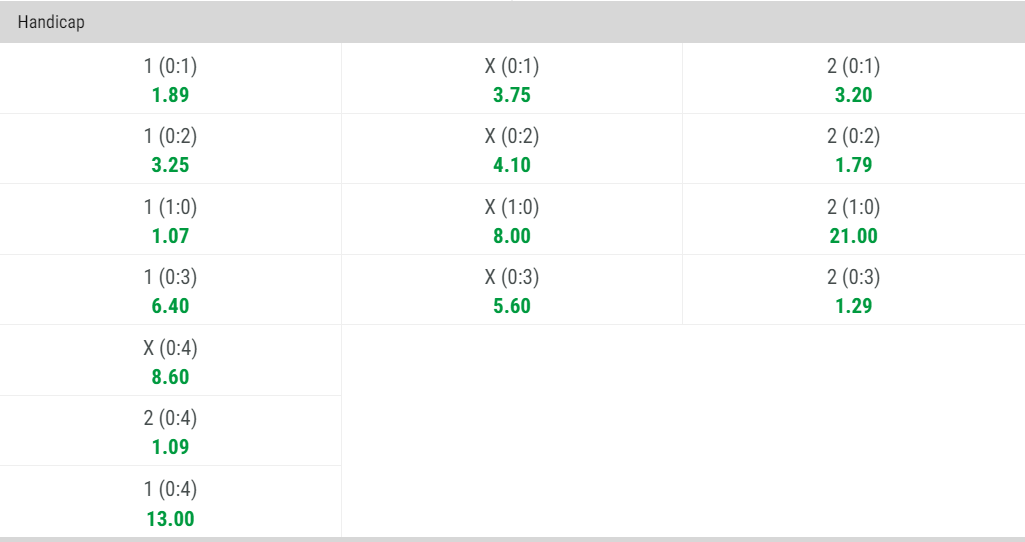This screenshot has height=542, width=1025.
Task: Click X (0:2) odds 4.10
Action: 512,149
